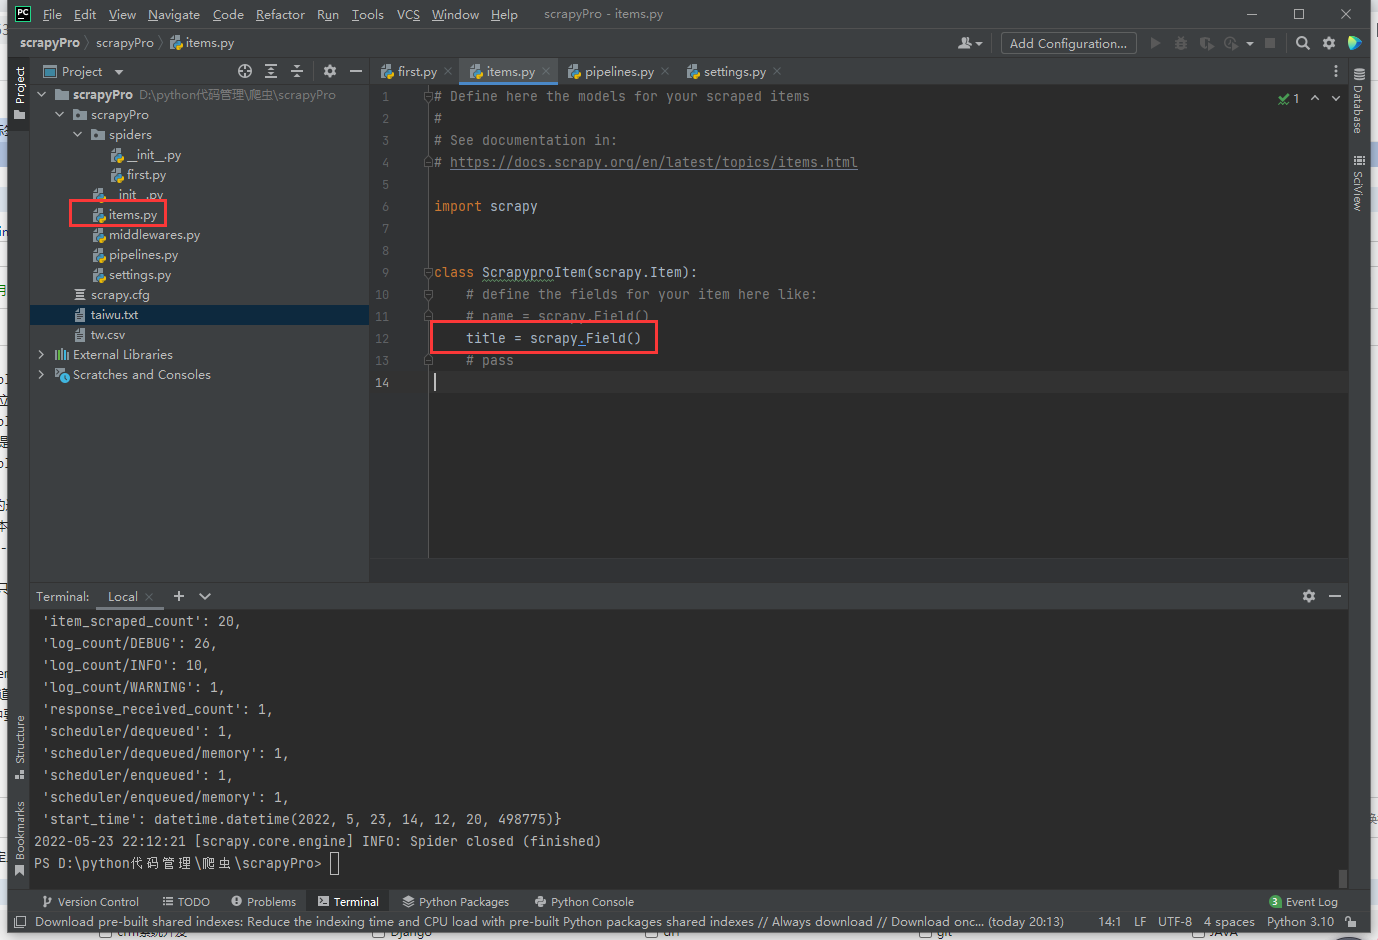1378x940 pixels.
Task: Open the Database side tool window
Action: click(x=1358, y=101)
